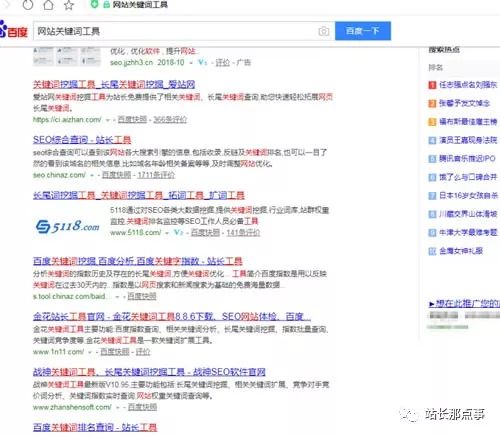Click the search box containing 网站关键词工具
The width and height of the screenshot is (500, 436).
(184, 31)
